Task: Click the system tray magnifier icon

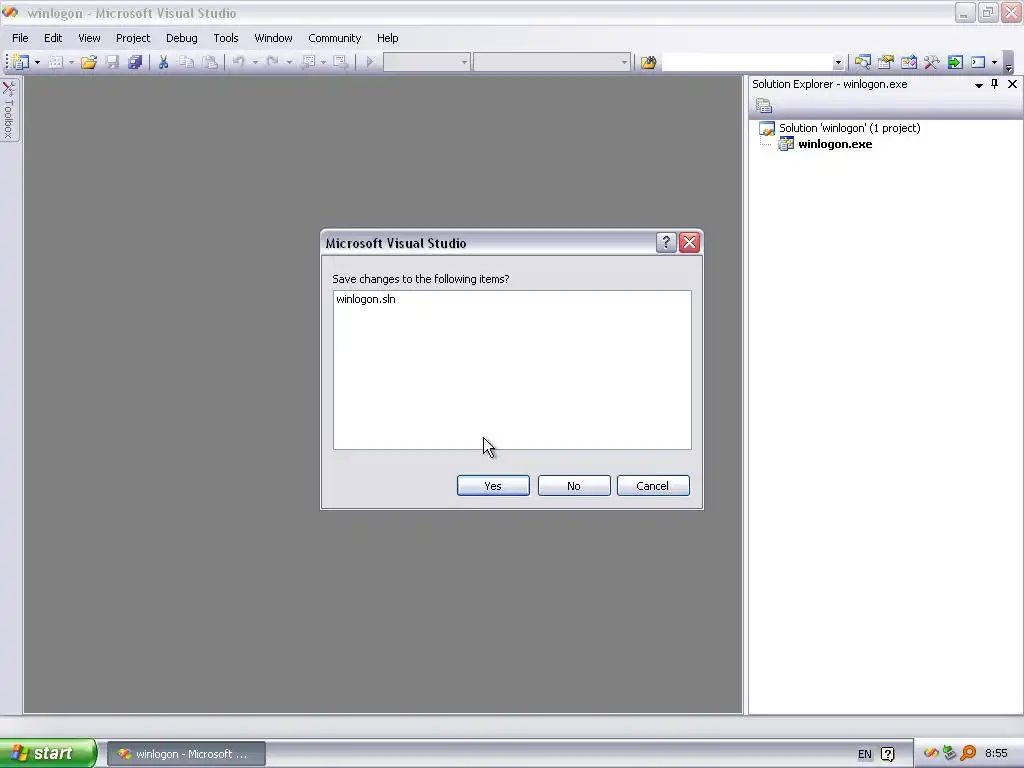Action: click(x=968, y=754)
